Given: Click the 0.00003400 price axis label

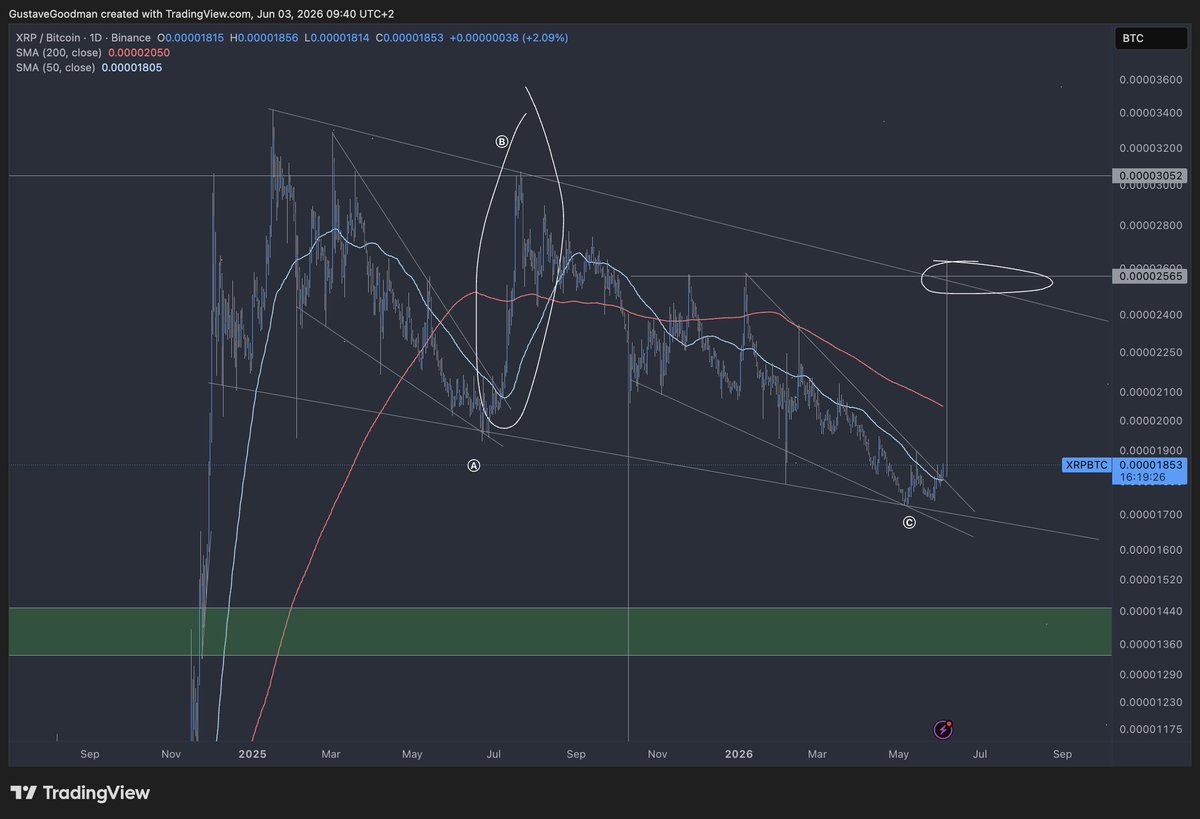Looking at the screenshot, I should [x=1151, y=113].
